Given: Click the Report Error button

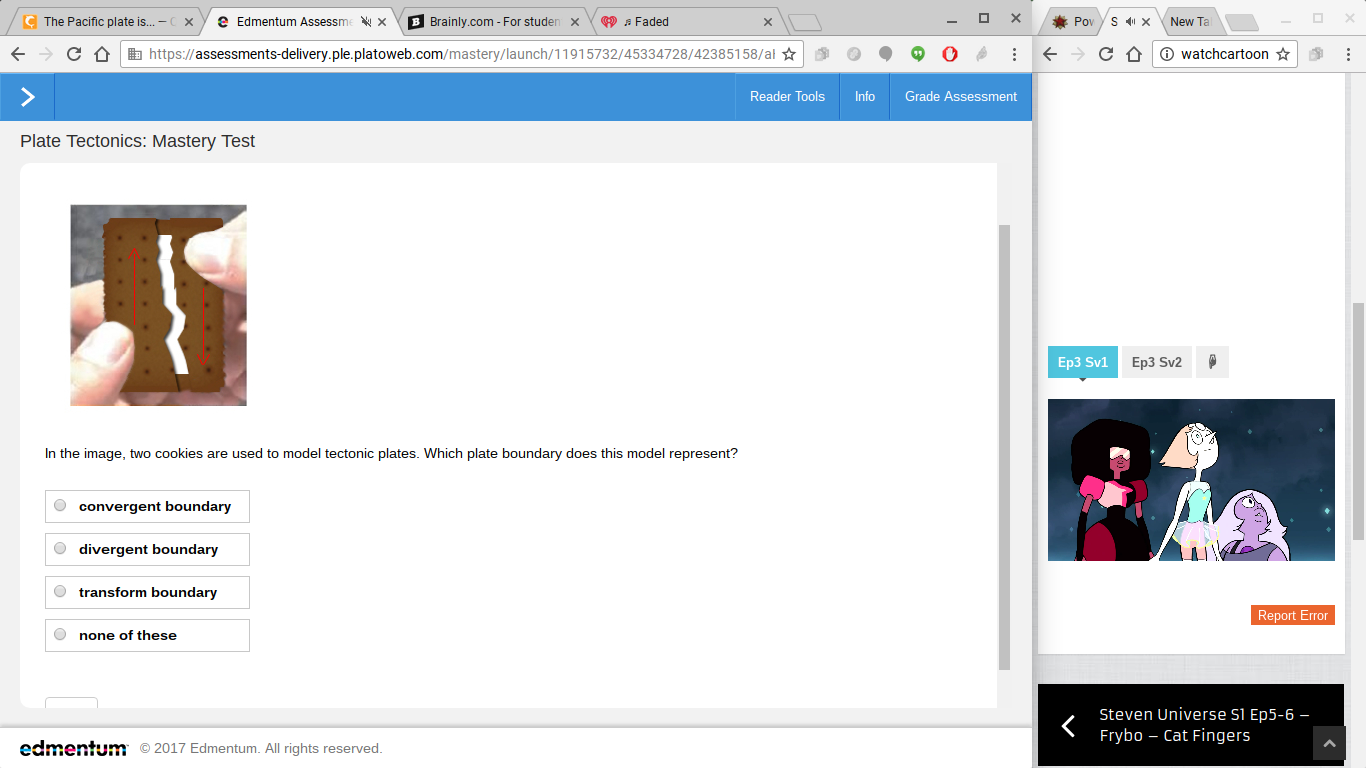Looking at the screenshot, I should pyautogui.click(x=1293, y=615).
